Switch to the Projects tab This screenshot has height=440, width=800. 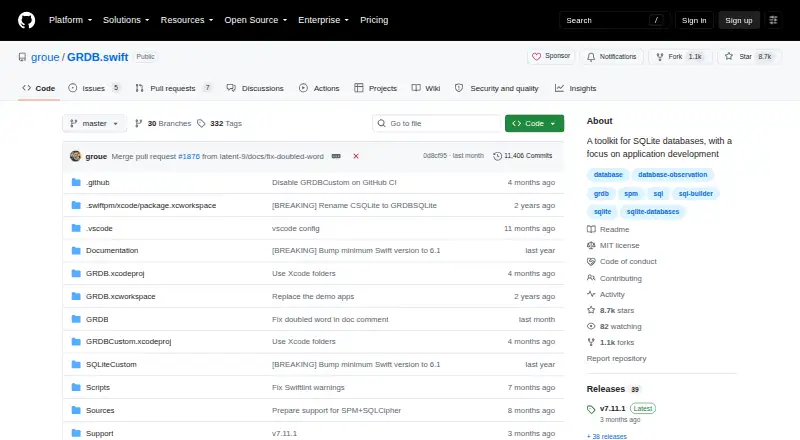[x=376, y=88]
